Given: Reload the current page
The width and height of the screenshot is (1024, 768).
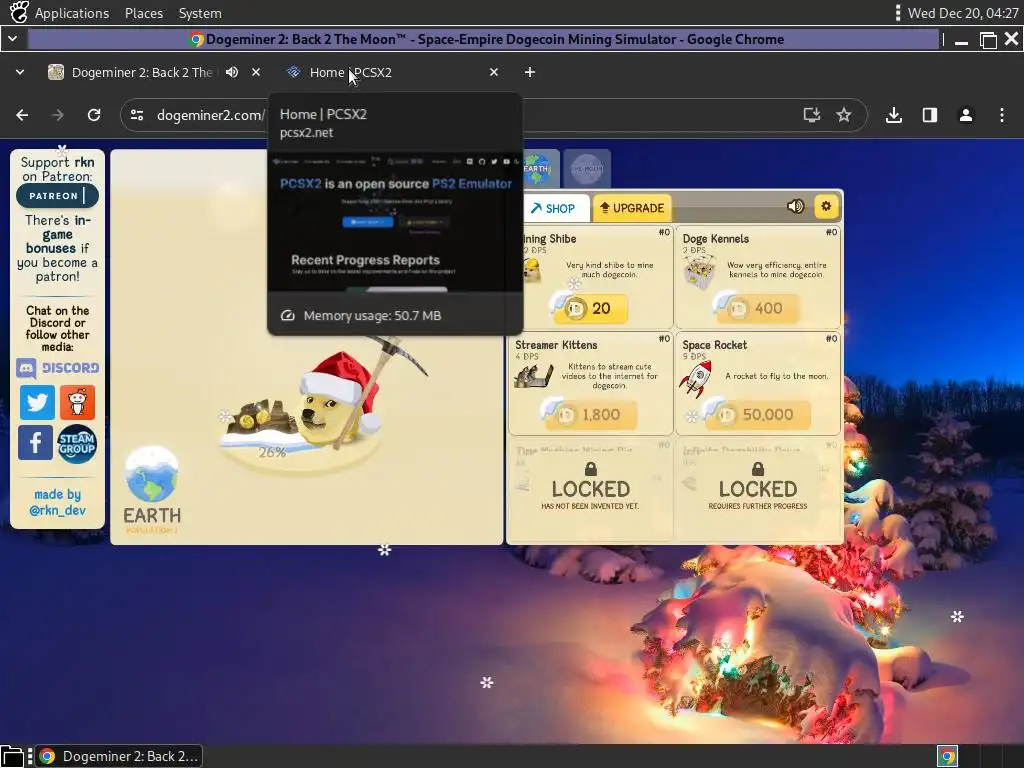Looking at the screenshot, I should (94, 116).
